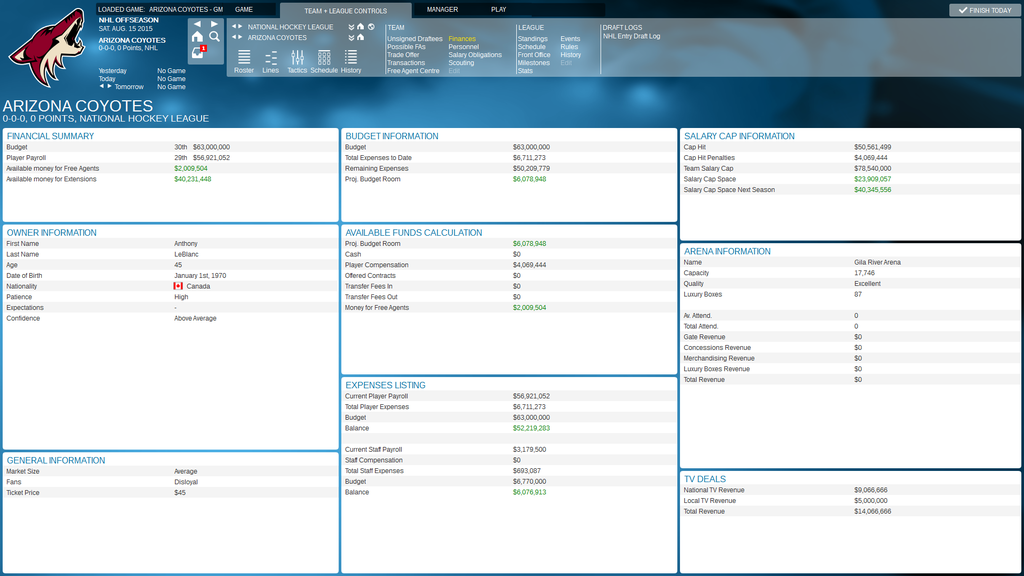Open the search magnifier icon

[x=214, y=37]
